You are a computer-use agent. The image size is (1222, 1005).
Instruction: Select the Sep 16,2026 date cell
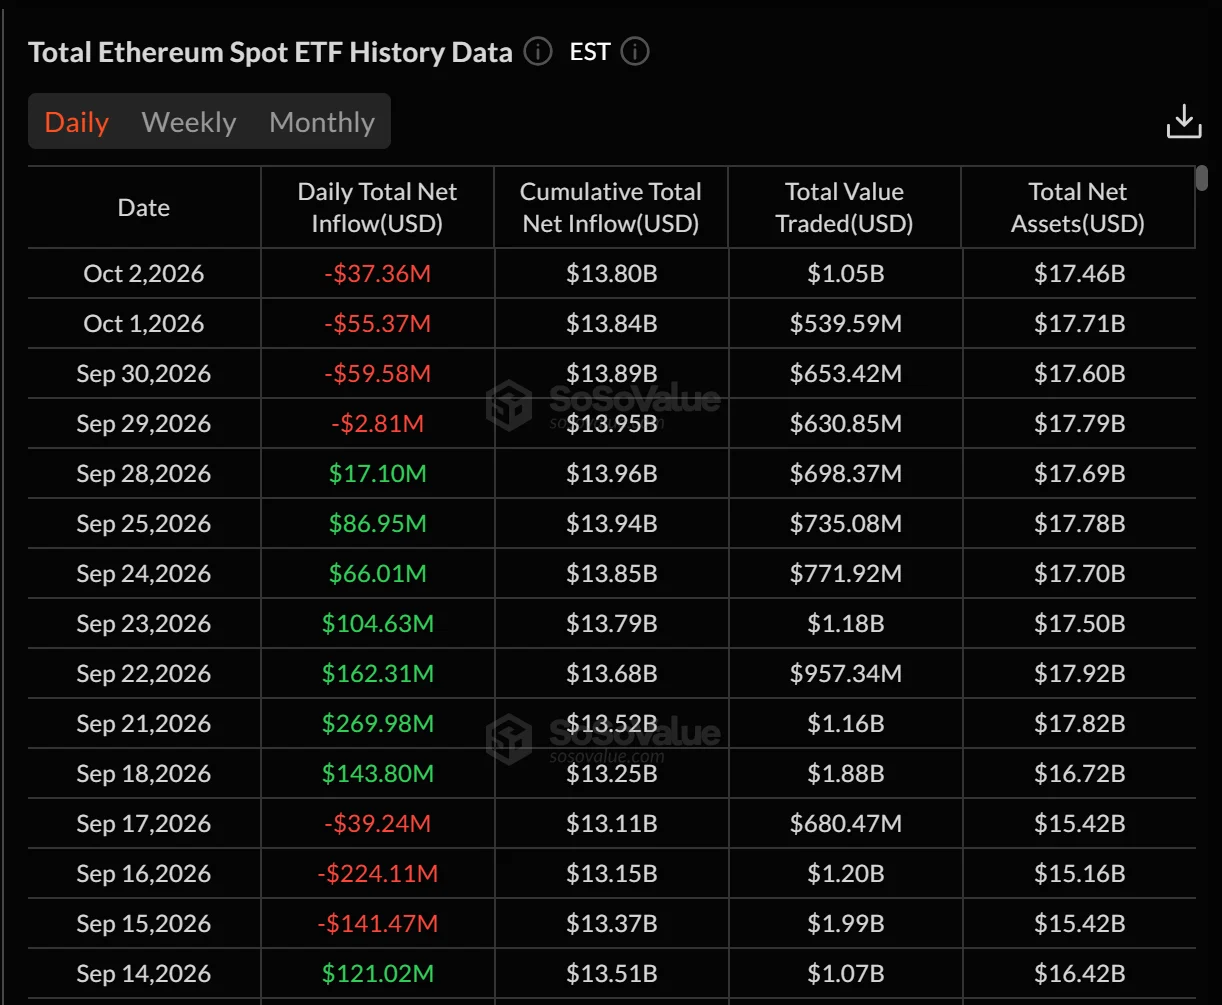[144, 873]
